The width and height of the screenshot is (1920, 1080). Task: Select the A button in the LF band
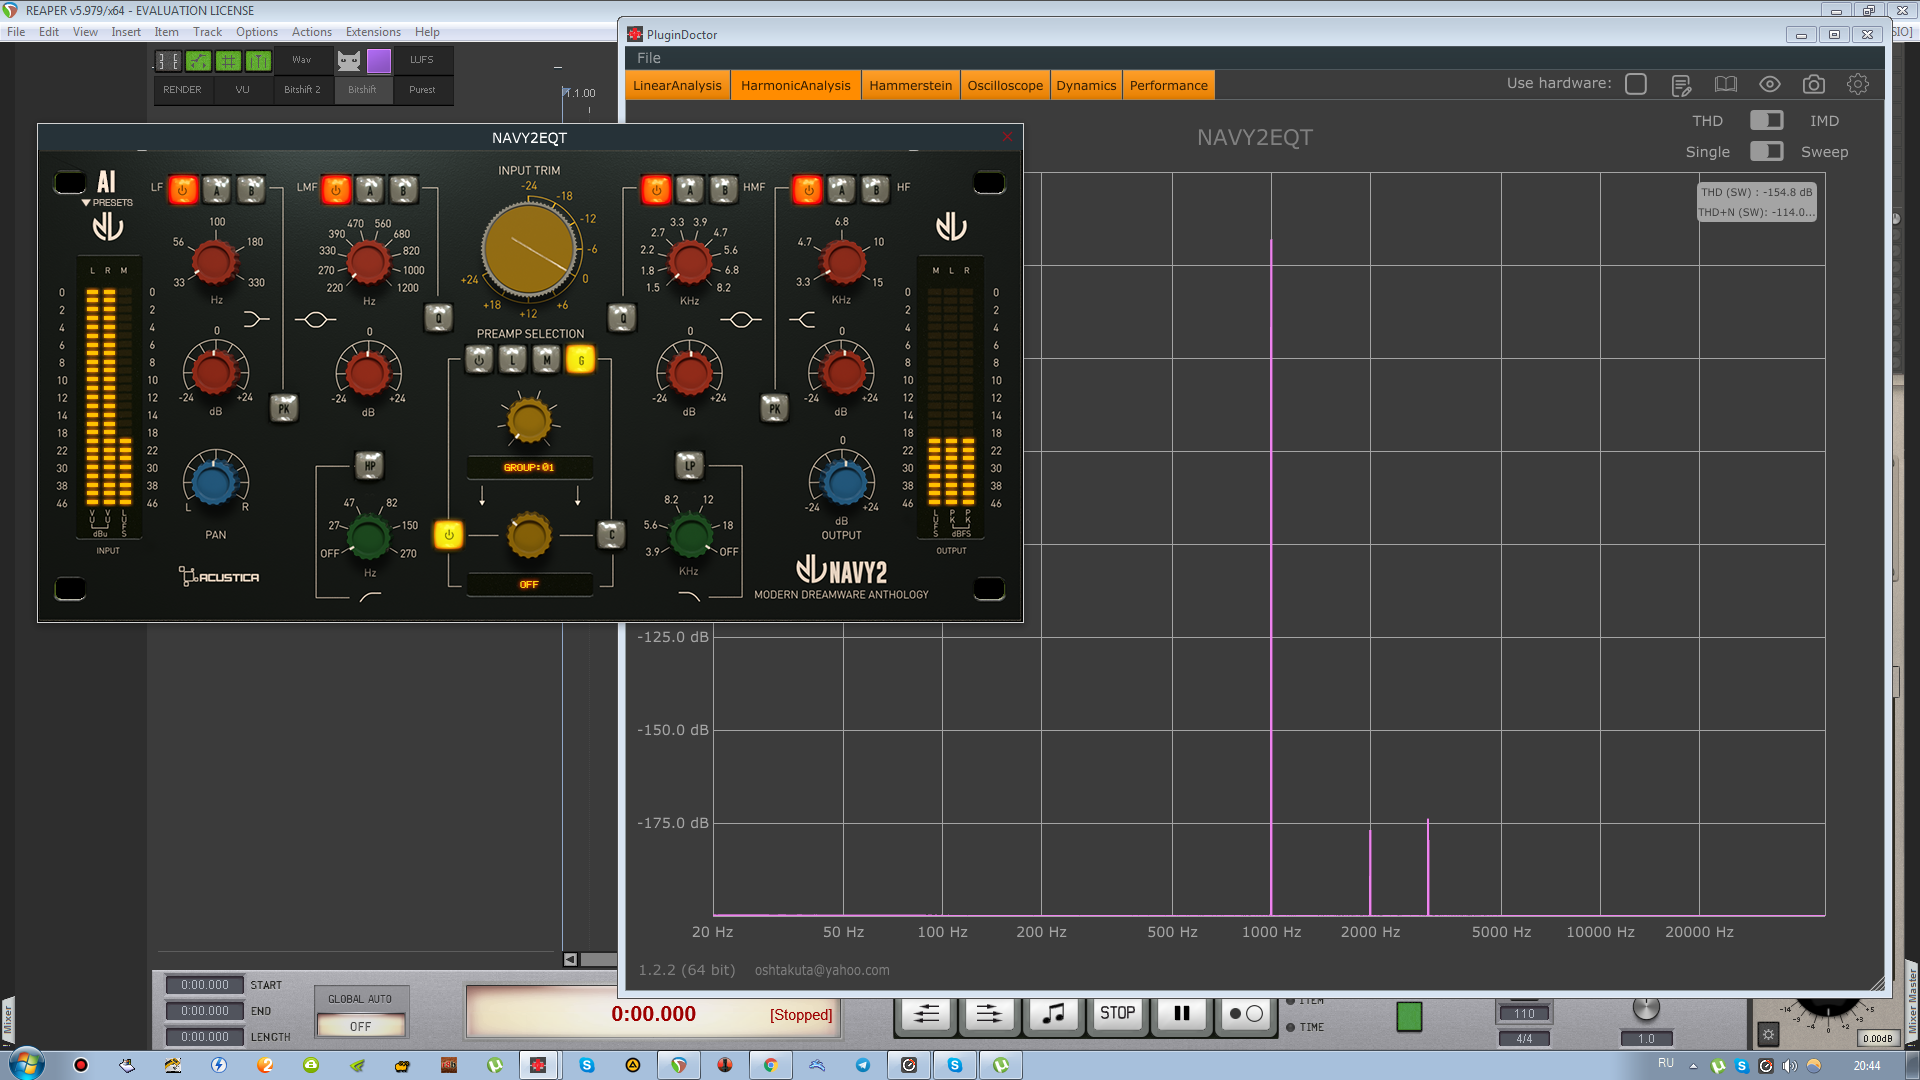coord(217,189)
